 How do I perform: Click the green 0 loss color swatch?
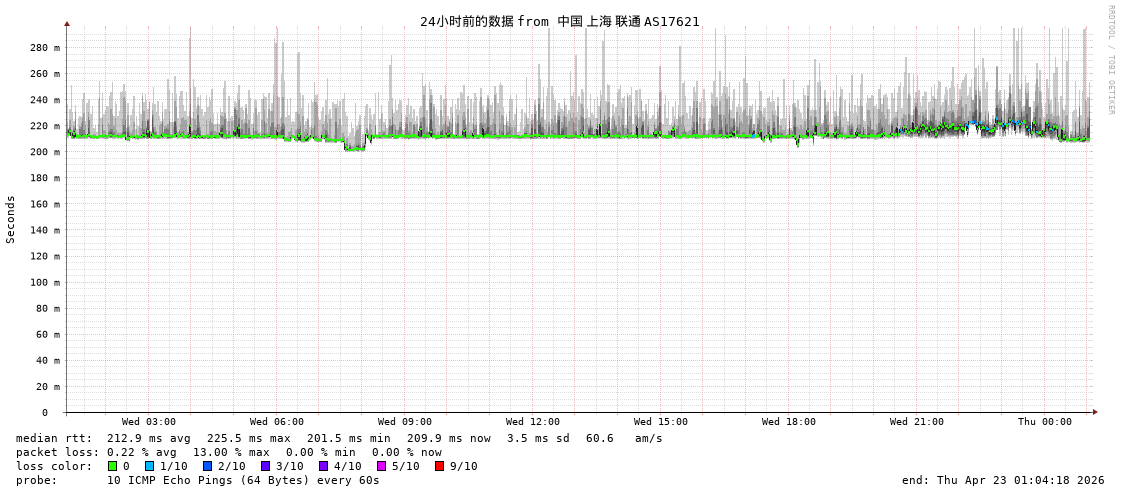tap(112, 466)
